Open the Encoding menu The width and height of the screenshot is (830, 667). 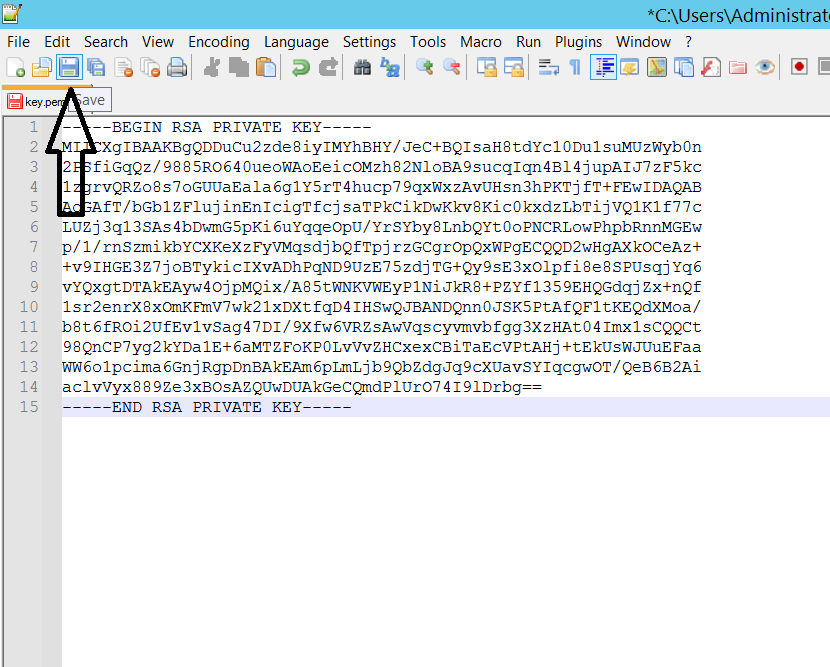coord(218,41)
